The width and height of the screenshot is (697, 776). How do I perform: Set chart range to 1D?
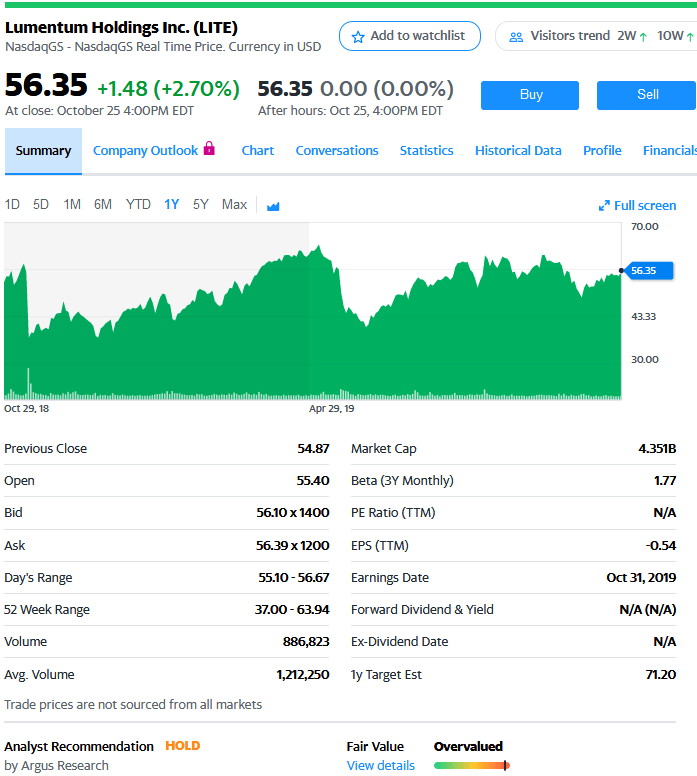pyautogui.click(x=12, y=204)
